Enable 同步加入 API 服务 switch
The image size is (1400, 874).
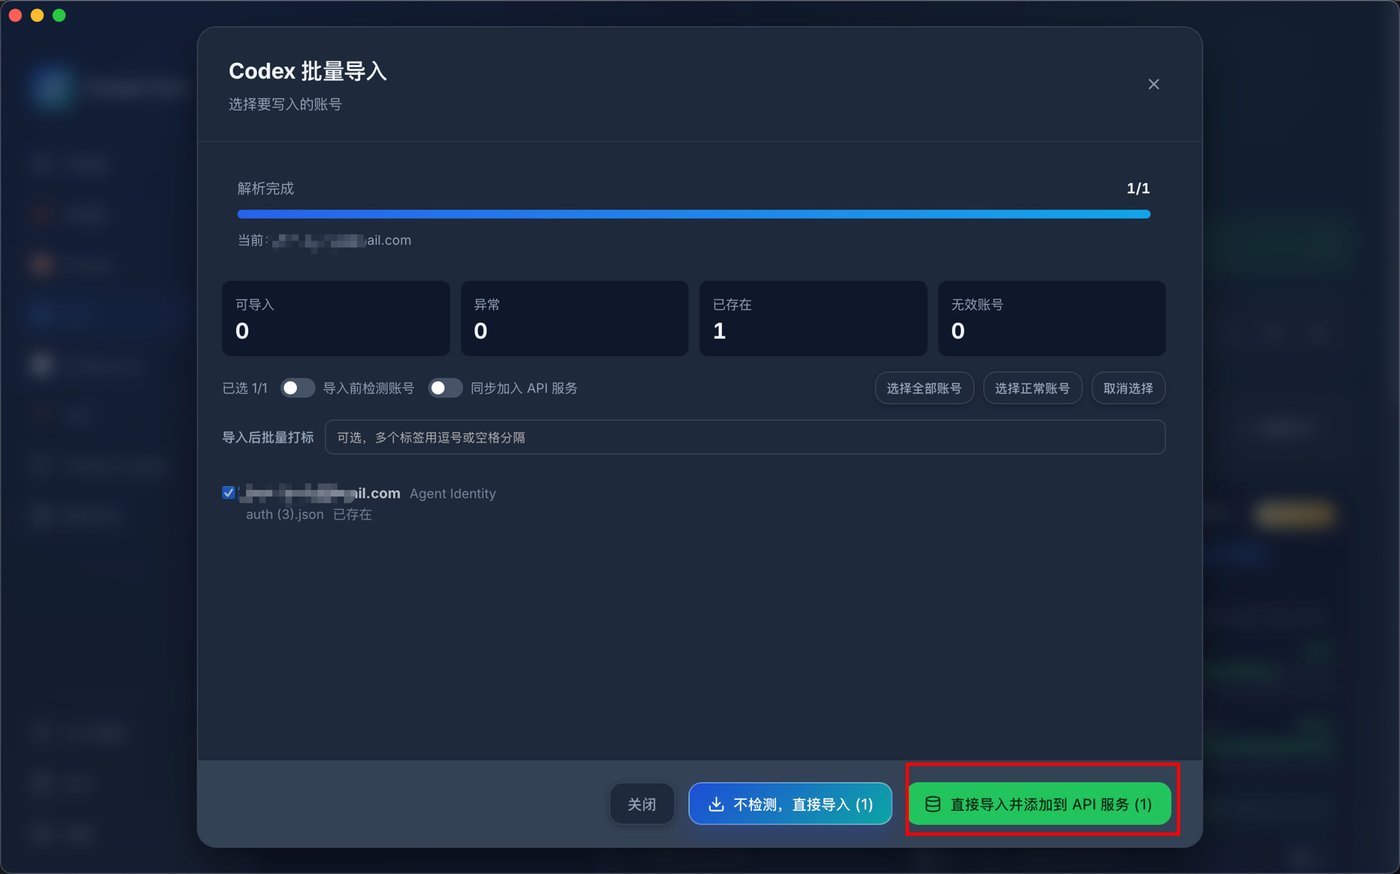coord(445,388)
